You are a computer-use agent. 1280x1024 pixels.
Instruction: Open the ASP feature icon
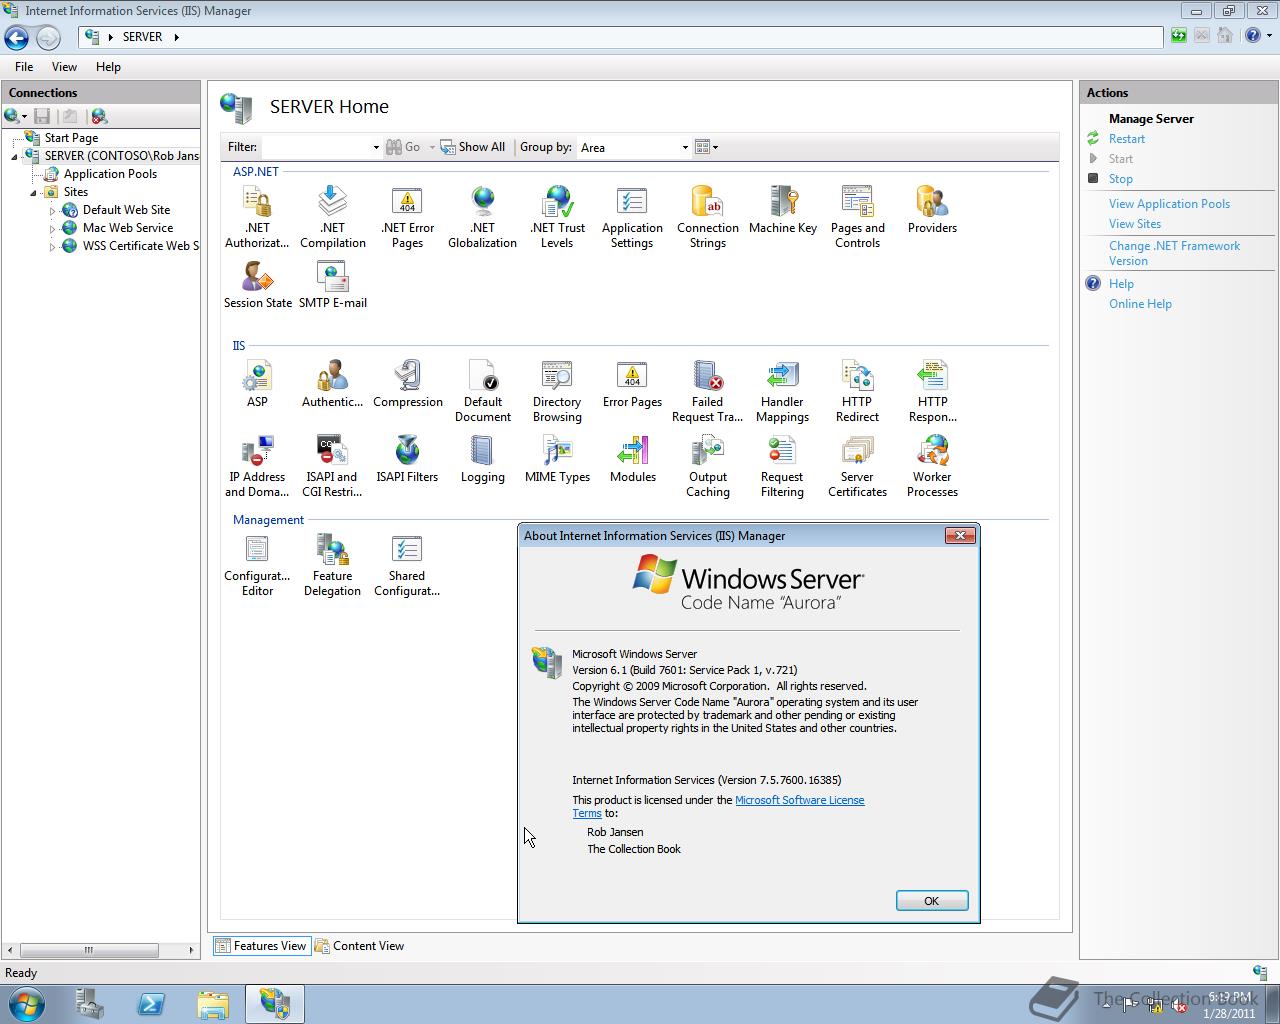(x=257, y=384)
